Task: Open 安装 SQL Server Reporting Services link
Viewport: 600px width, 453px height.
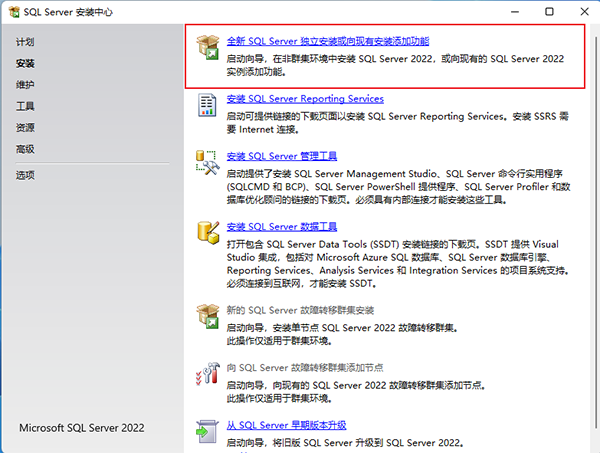Action: 305,99
